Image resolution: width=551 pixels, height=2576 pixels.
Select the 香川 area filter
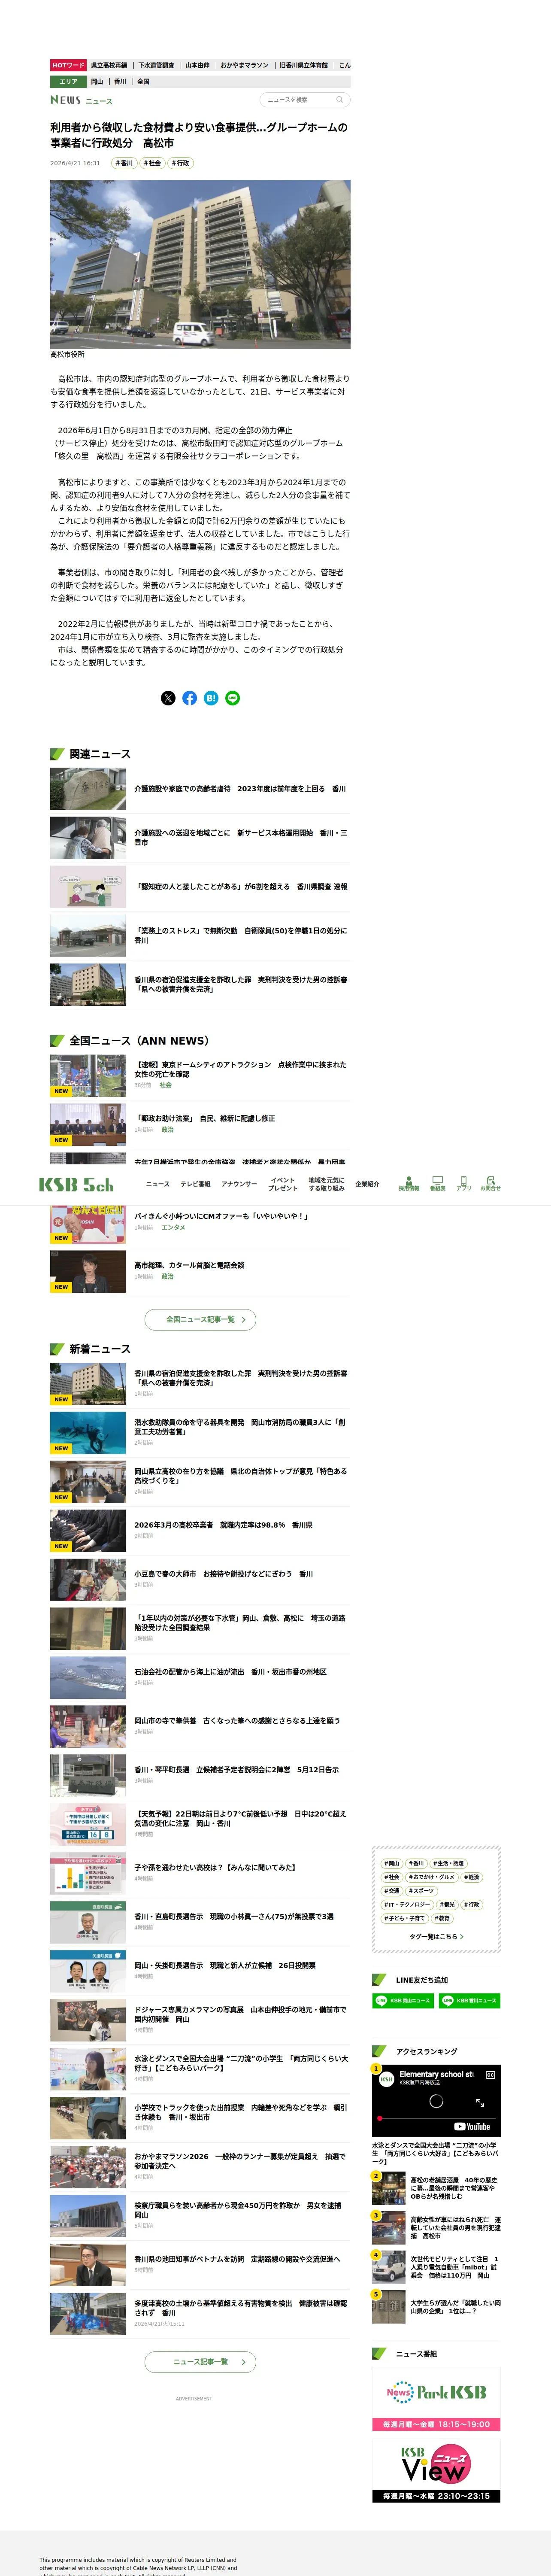[x=120, y=82]
